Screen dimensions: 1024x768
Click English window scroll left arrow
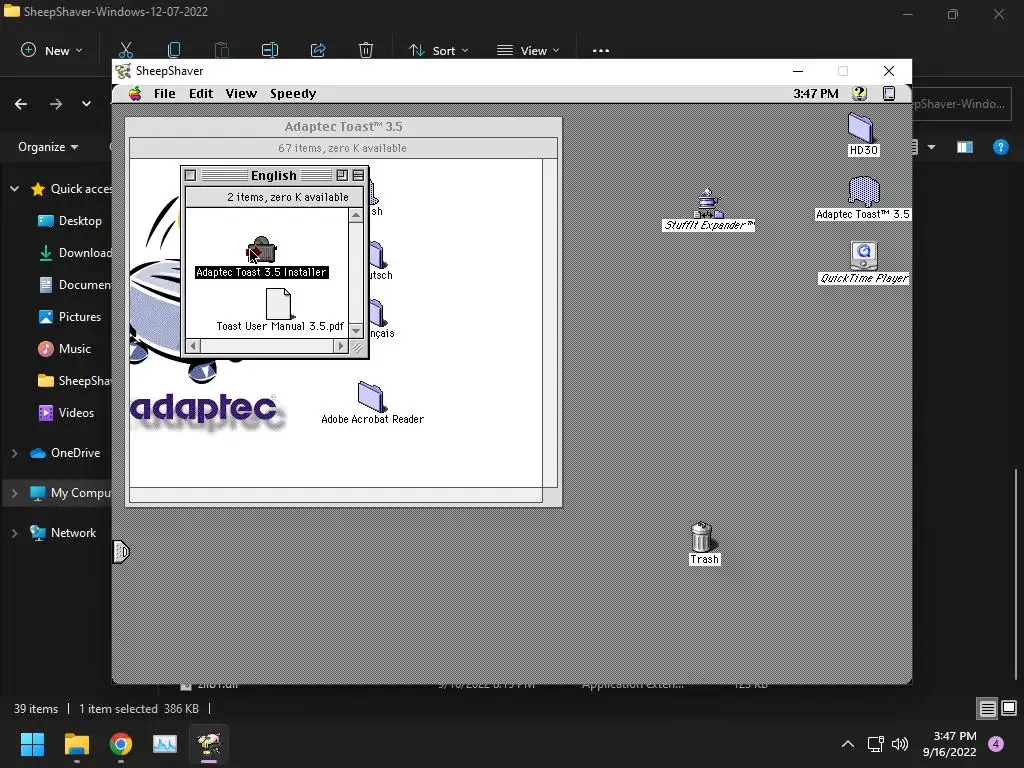(193, 346)
